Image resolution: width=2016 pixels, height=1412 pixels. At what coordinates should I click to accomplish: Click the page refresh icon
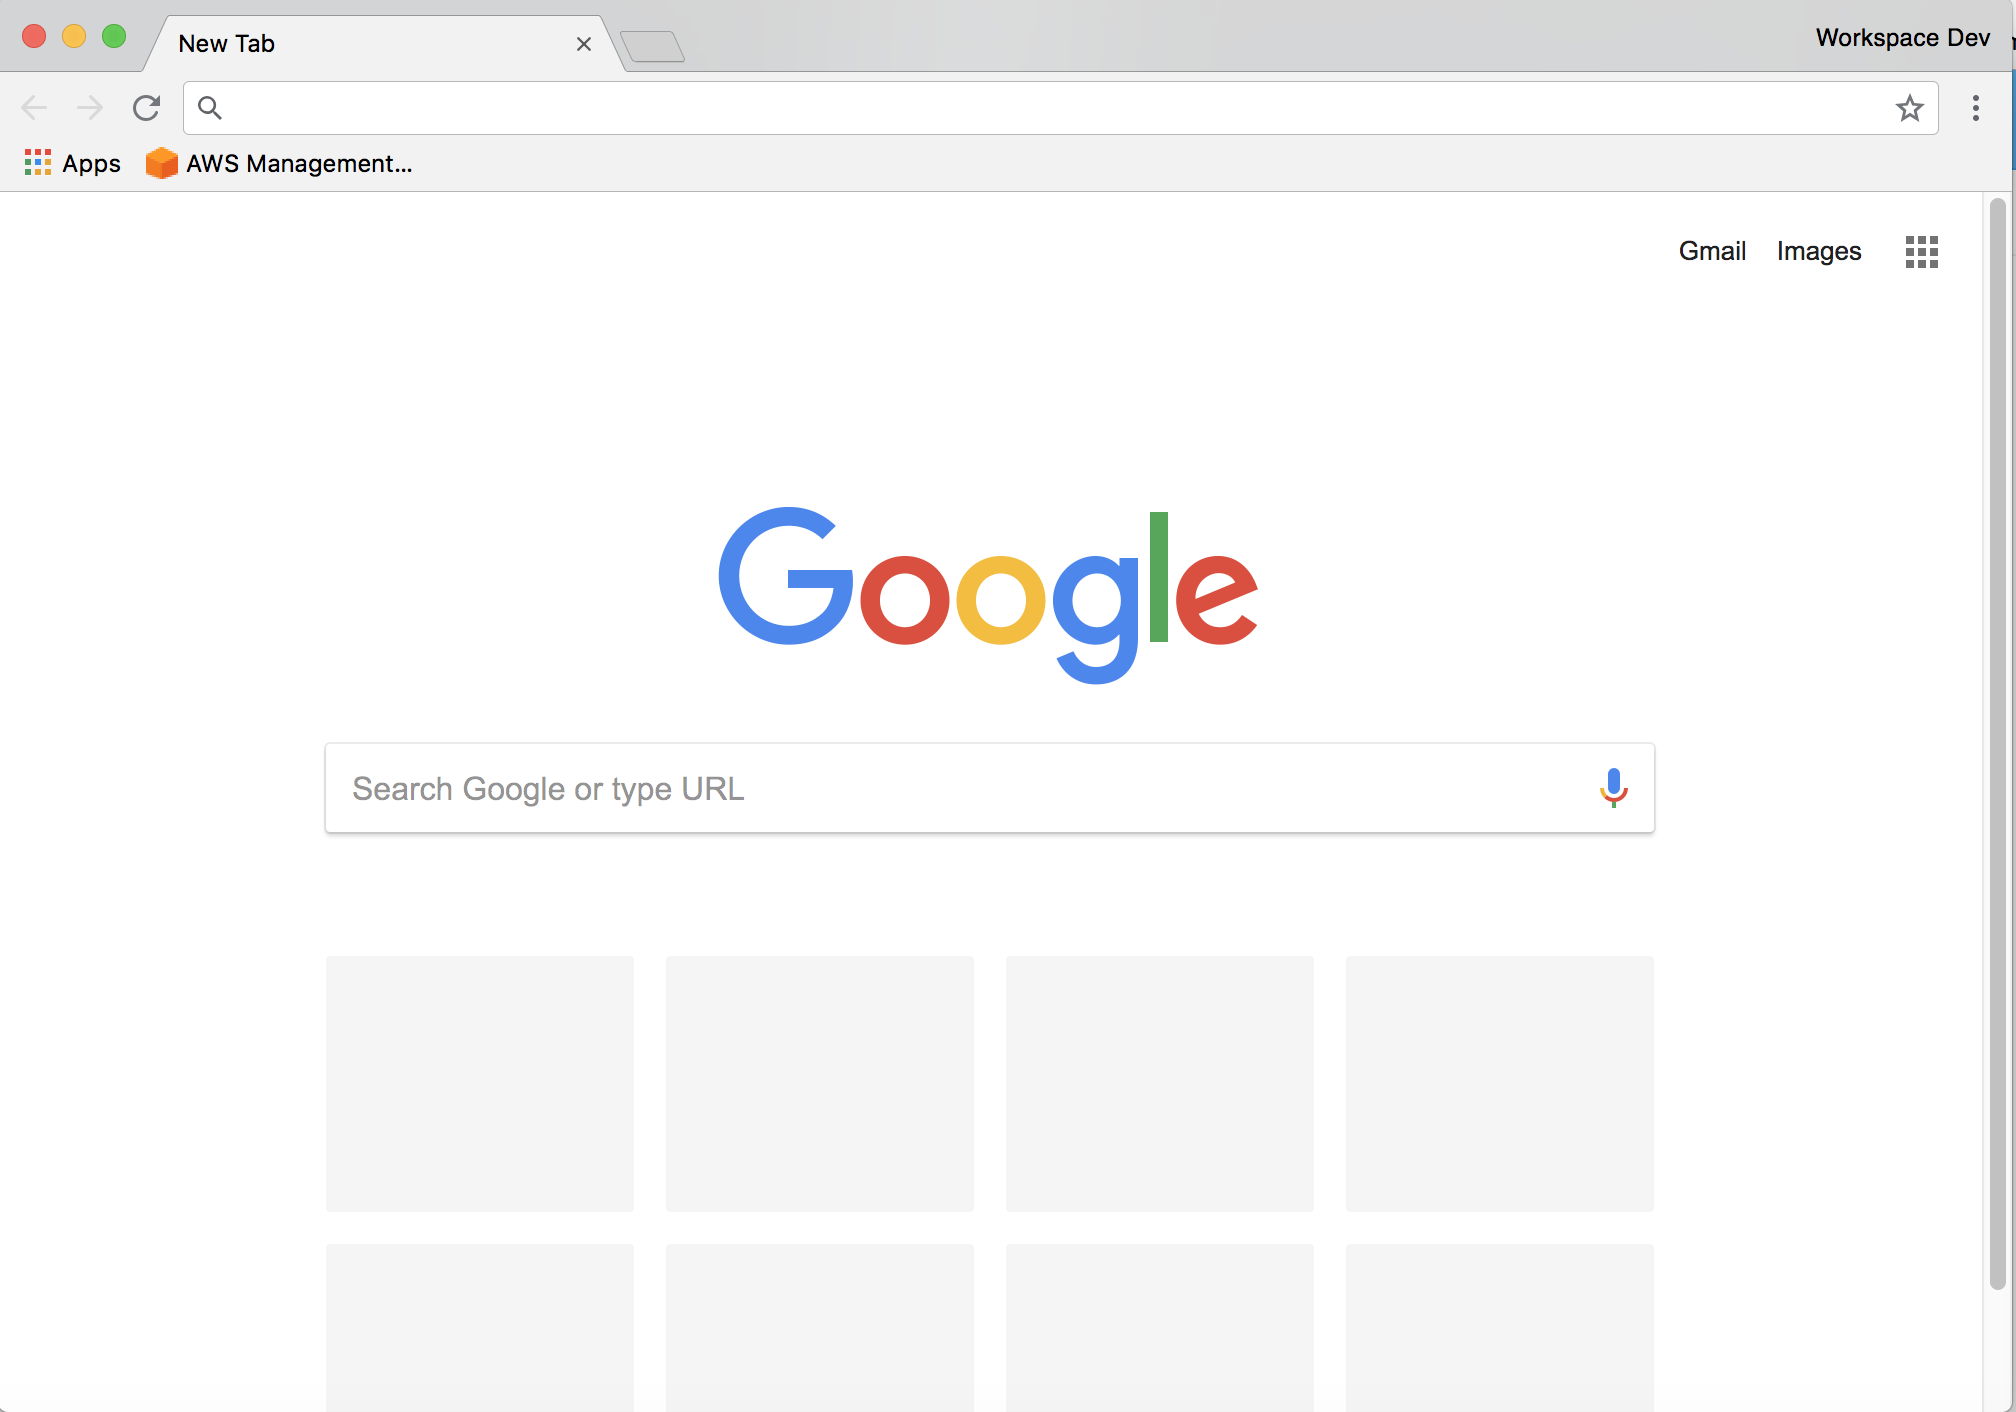[149, 106]
